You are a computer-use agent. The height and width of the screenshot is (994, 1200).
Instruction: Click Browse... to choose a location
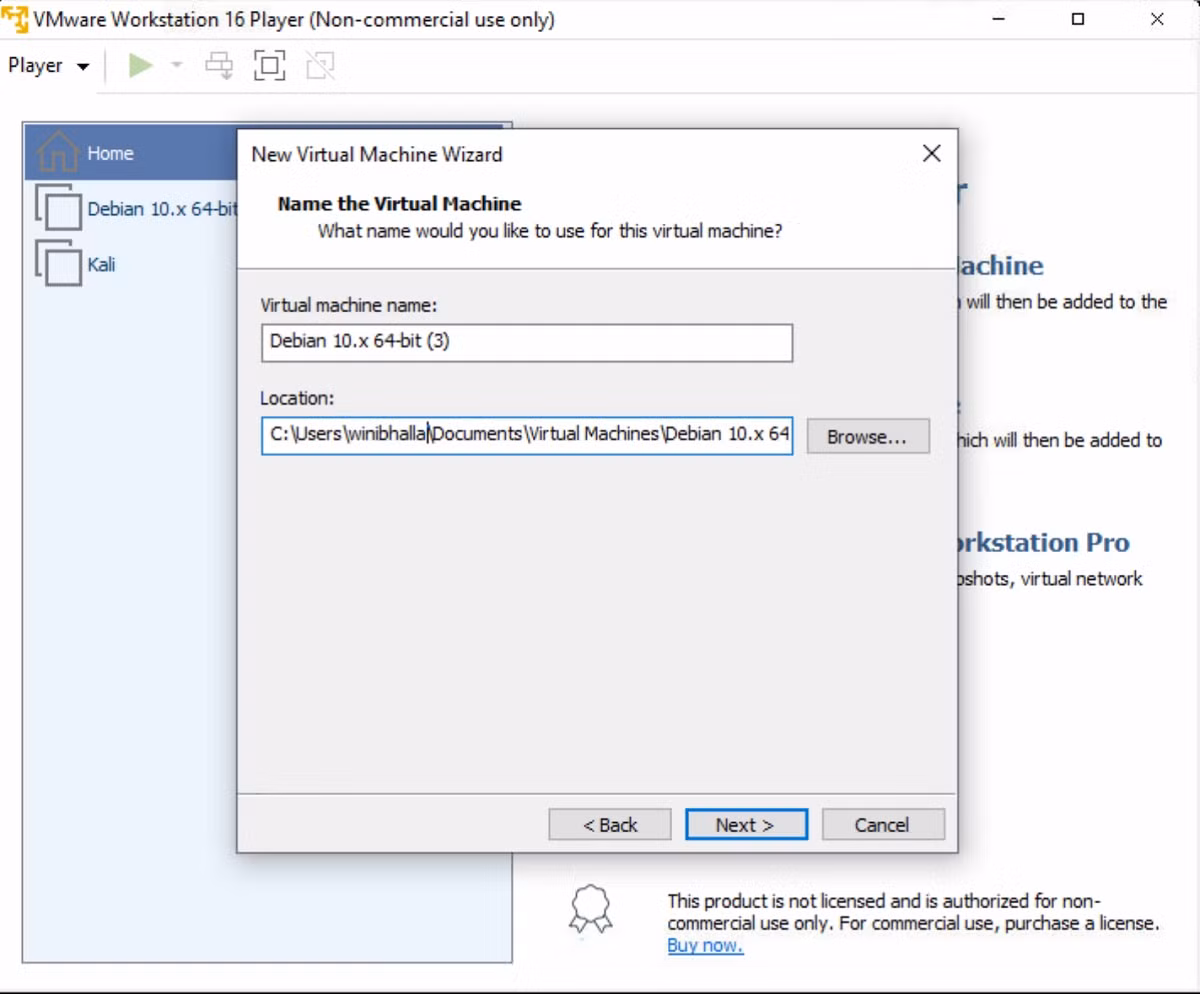(x=868, y=436)
